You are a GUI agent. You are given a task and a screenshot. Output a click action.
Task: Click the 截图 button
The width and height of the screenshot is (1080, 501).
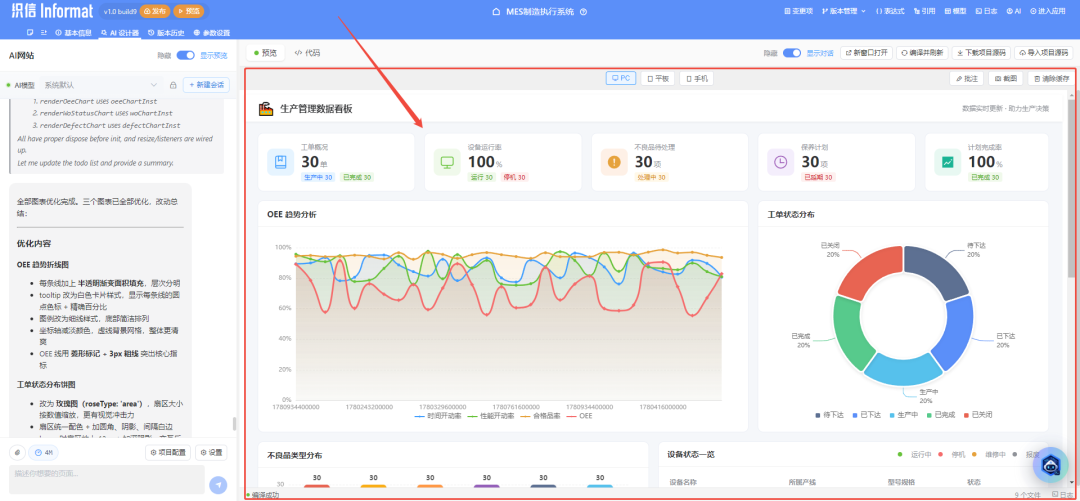click(1006, 79)
